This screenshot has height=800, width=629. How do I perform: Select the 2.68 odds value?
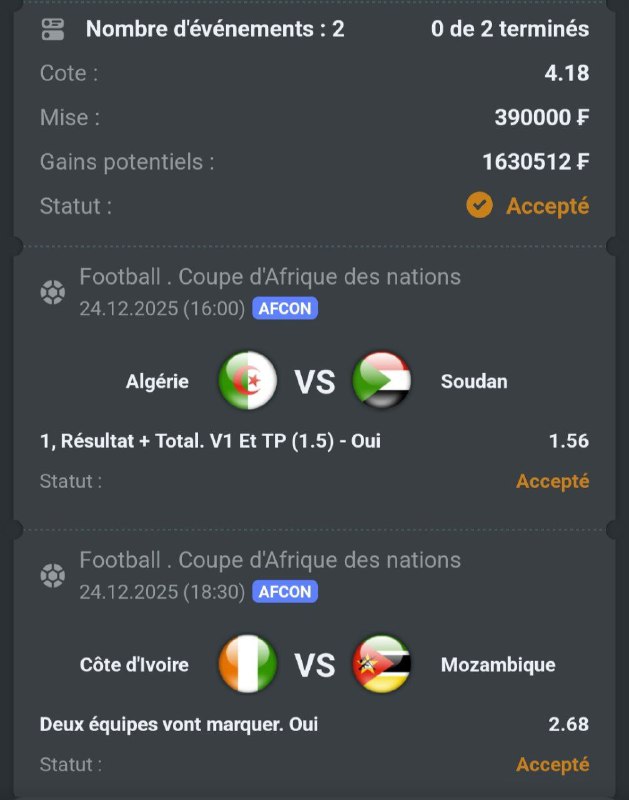(x=568, y=724)
